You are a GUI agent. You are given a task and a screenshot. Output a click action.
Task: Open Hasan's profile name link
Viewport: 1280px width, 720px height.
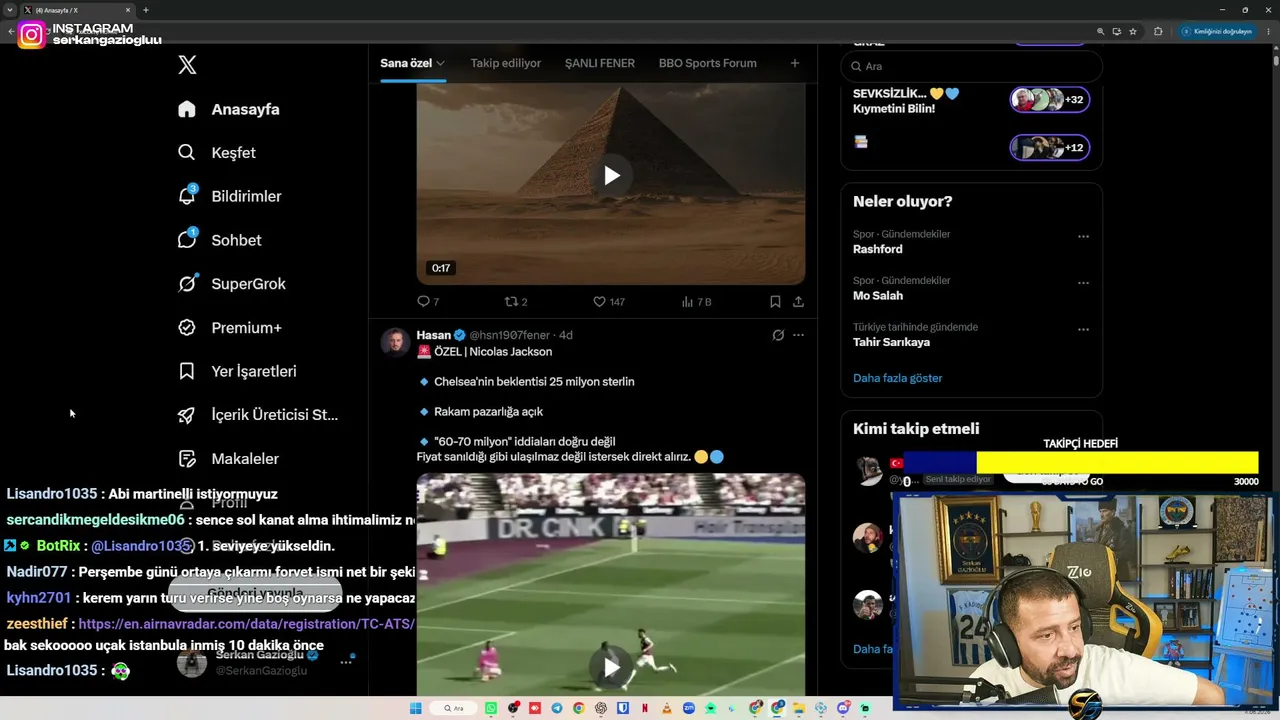(x=434, y=335)
